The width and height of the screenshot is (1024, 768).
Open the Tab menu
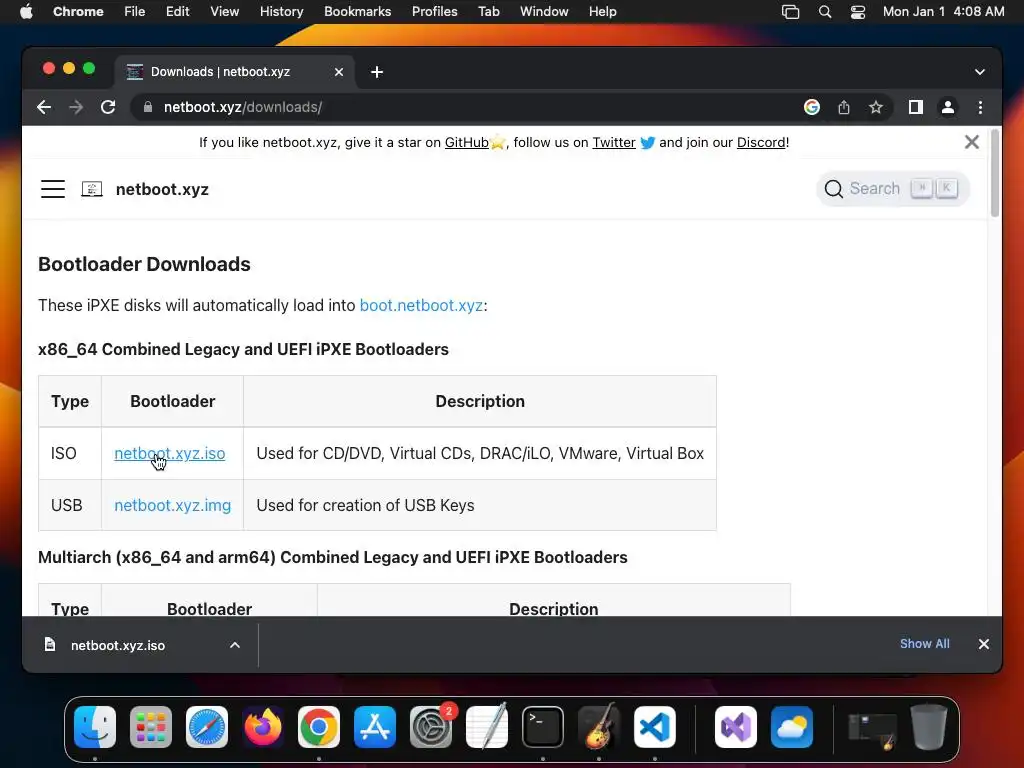(x=488, y=11)
